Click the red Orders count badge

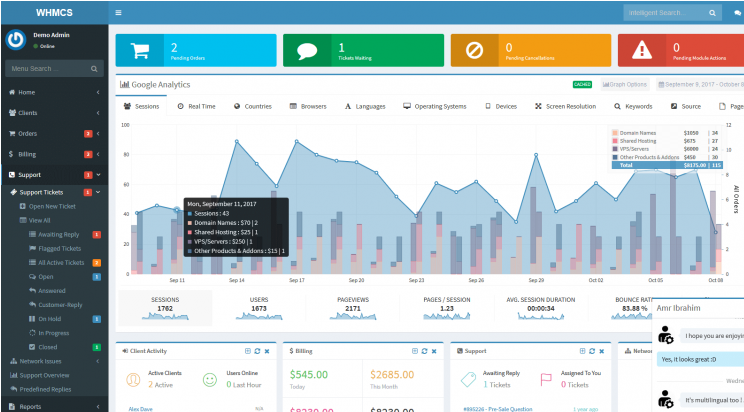pyautogui.click(x=88, y=134)
